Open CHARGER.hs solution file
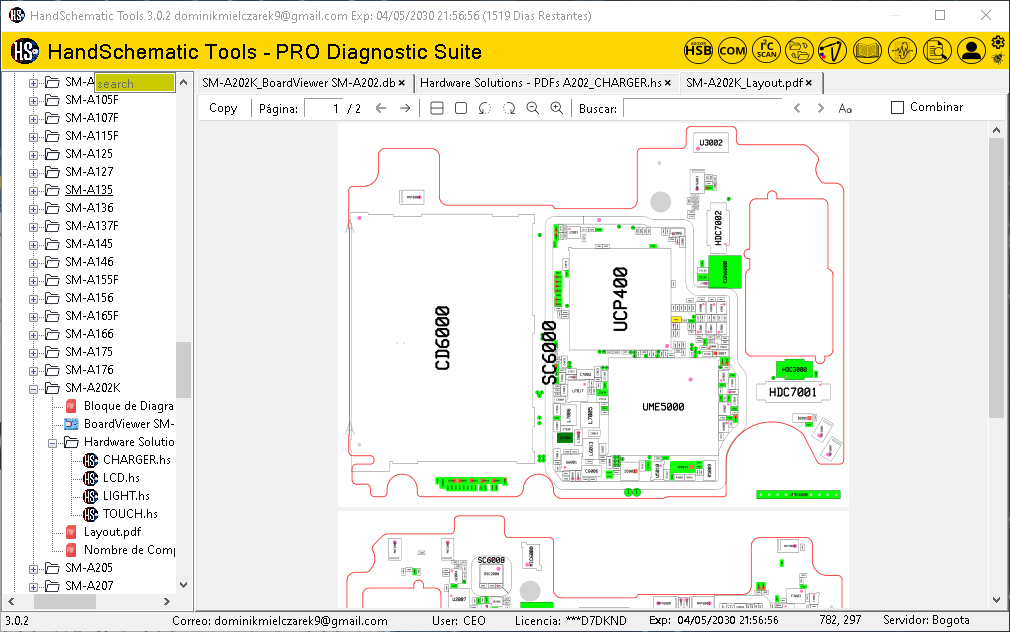Viewport: 1010px width, 632px height. click(137, 459)
